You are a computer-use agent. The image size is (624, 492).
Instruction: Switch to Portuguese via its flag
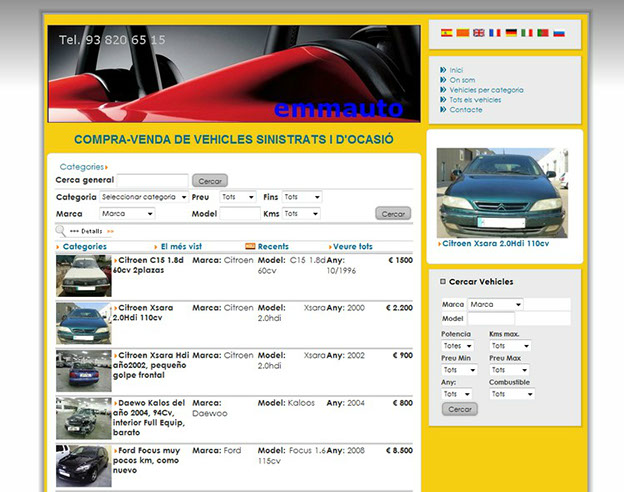(x=543, y=33)
